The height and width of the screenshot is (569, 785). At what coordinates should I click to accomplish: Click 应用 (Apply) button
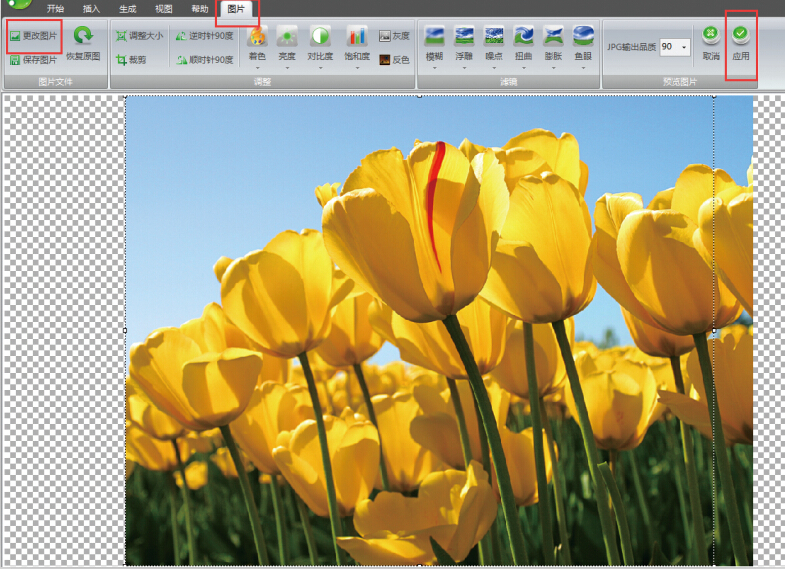[x=740, y=44]
